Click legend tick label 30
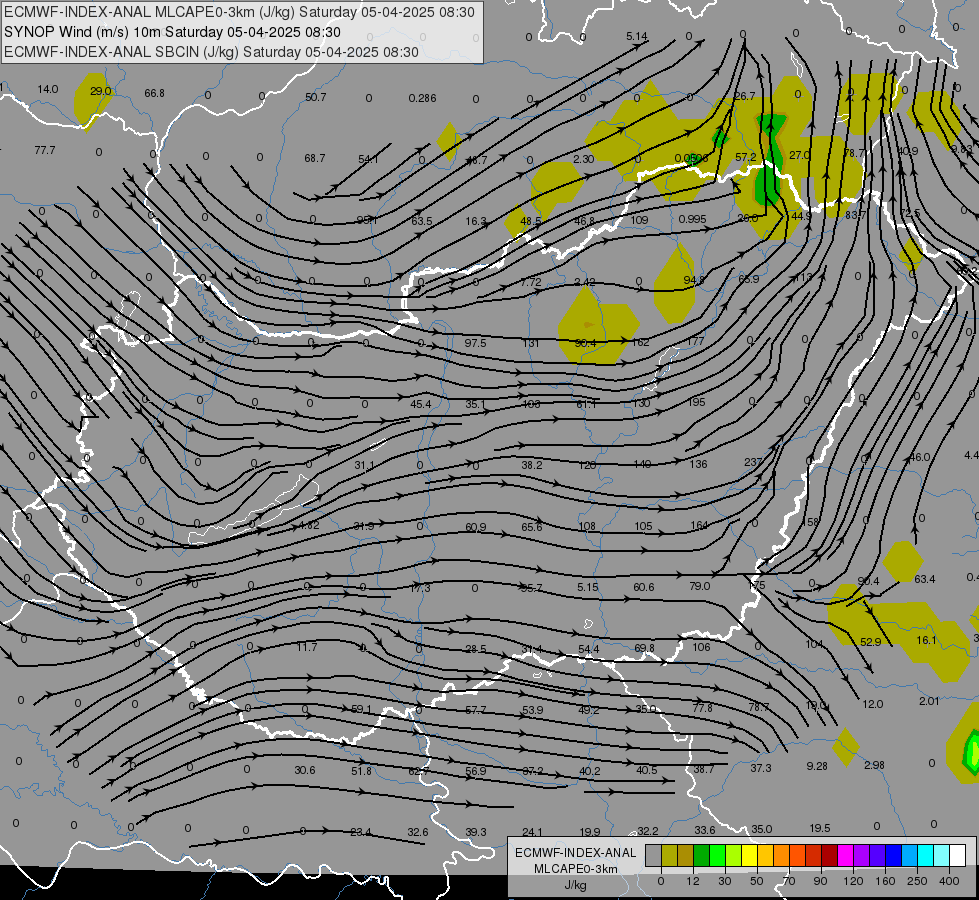Screen dimensions: 979x900 point(724,881)
